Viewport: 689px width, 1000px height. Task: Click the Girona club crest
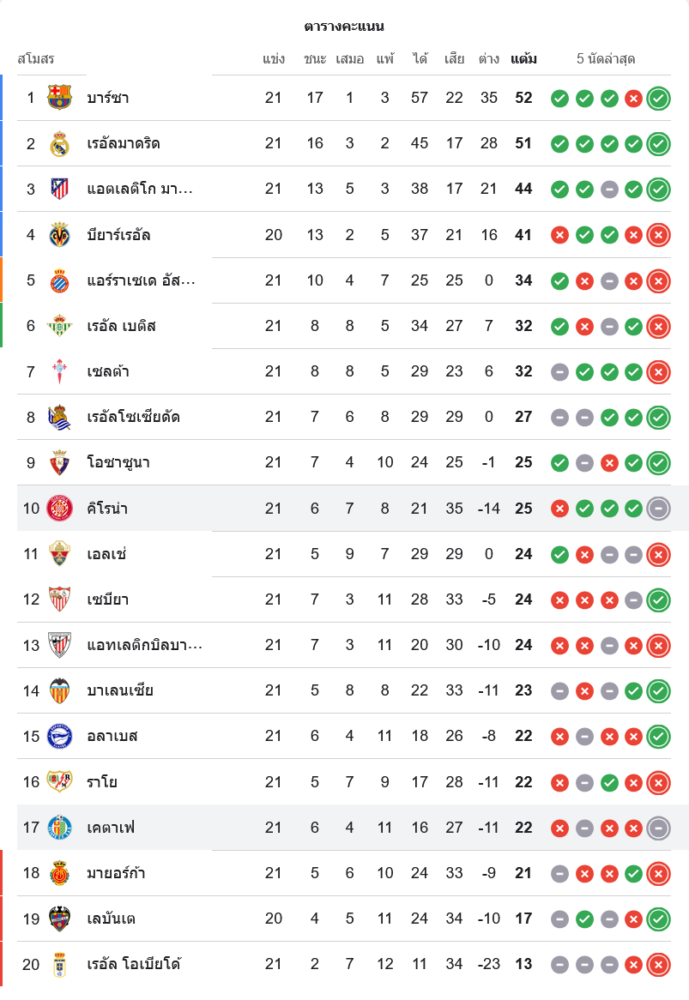coord(60,508)
